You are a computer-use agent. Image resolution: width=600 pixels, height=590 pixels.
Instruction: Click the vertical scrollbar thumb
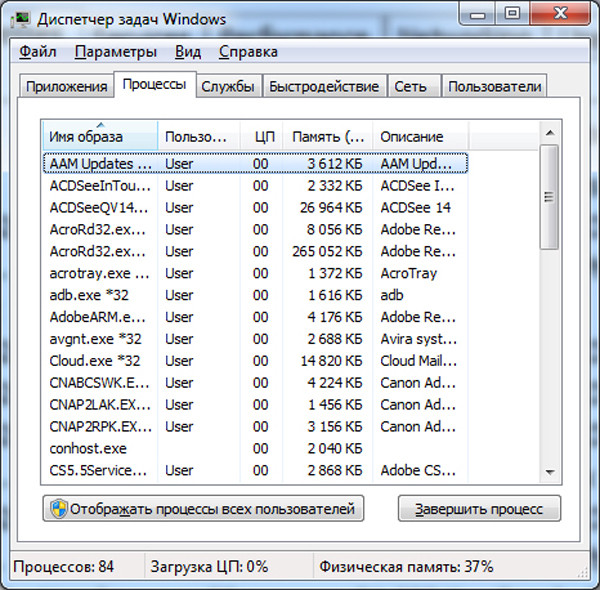point(549,203)
